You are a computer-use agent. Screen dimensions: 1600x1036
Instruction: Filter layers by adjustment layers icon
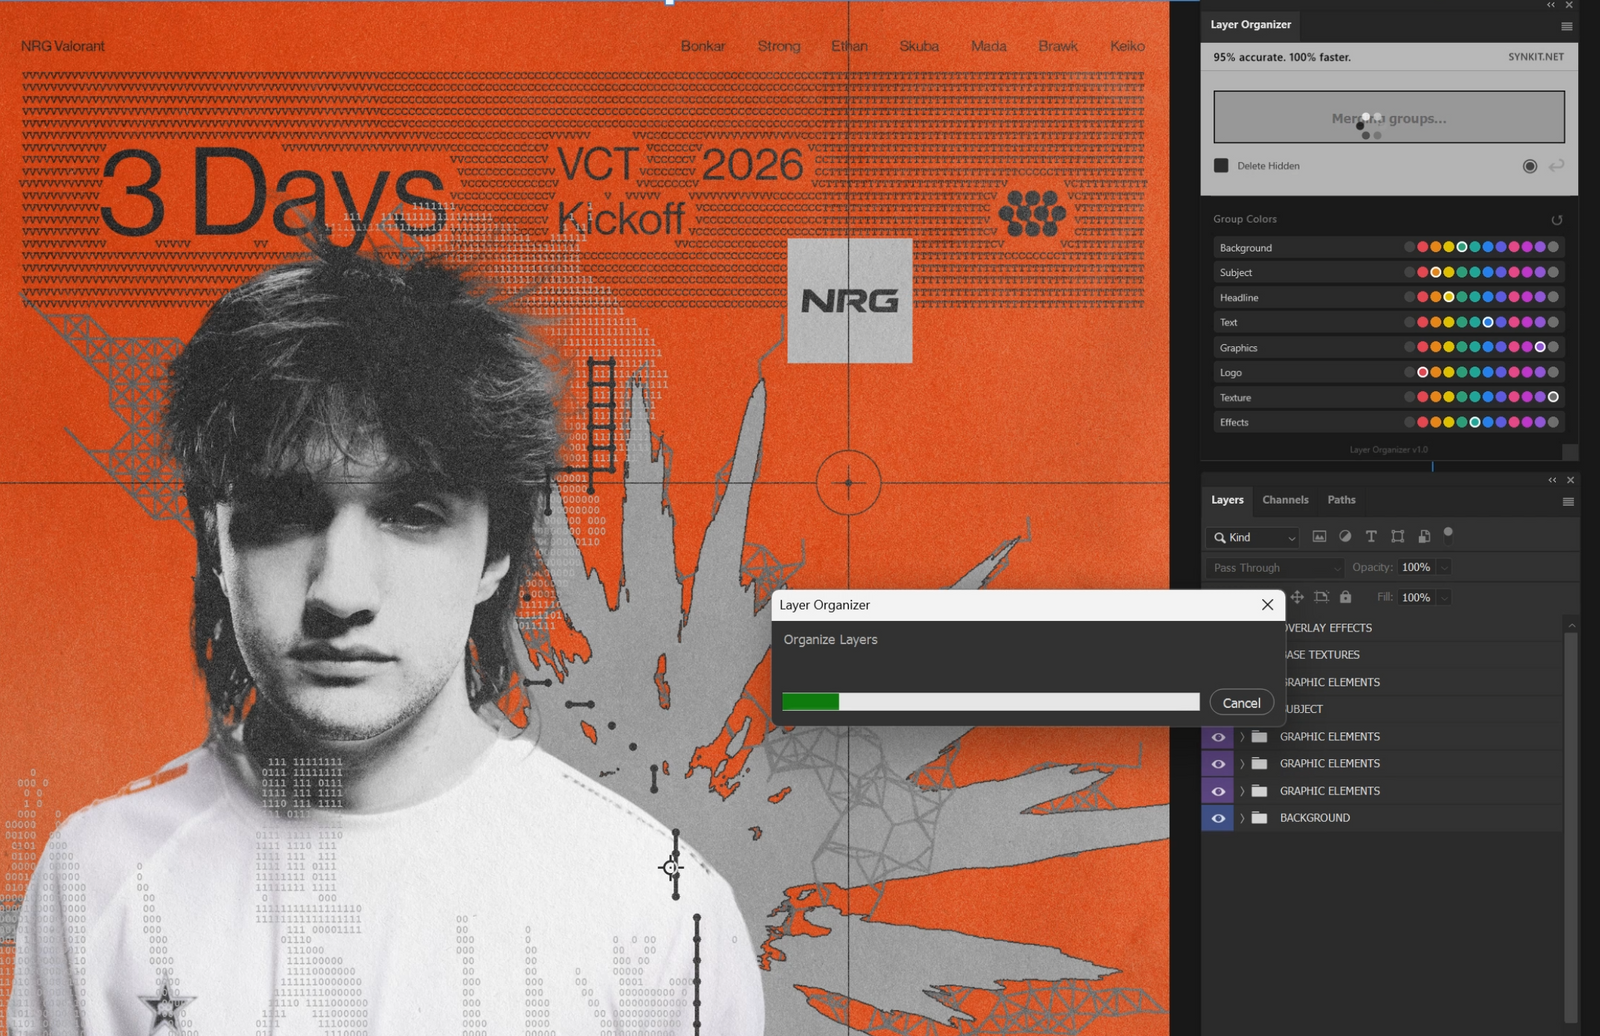(1345, 537)
